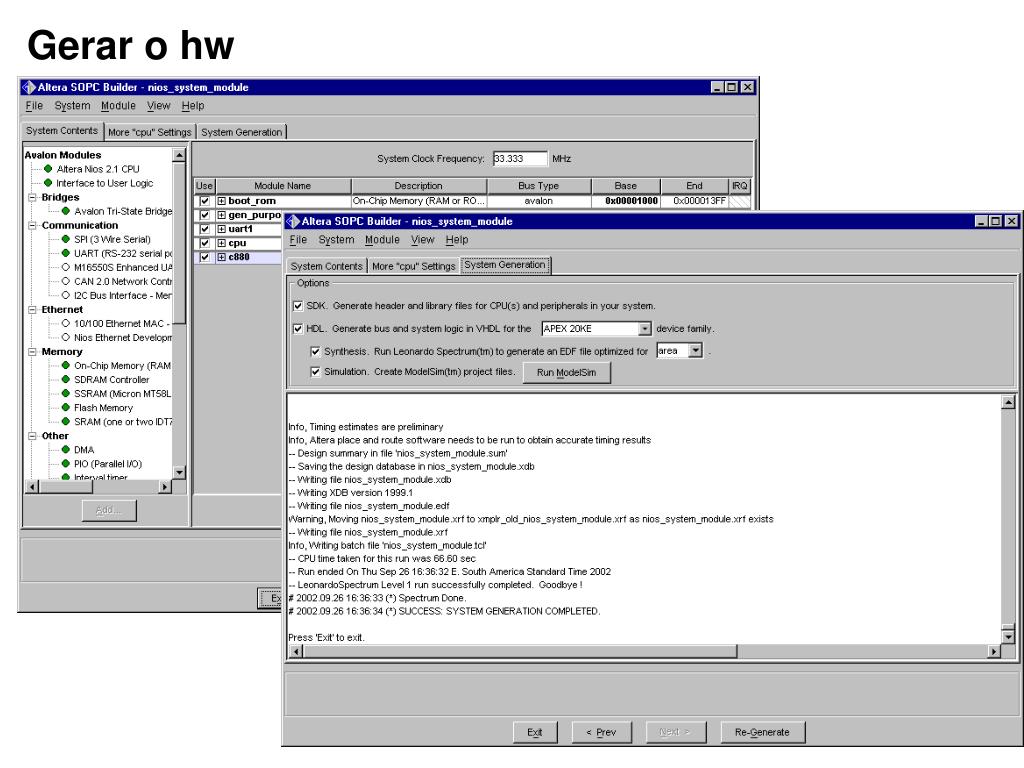Image resolution: width=1024 pixels, height=768 pixels.
Task: Click the SPI (3 Wire Serial) module icon
Action: click(65, 239)
